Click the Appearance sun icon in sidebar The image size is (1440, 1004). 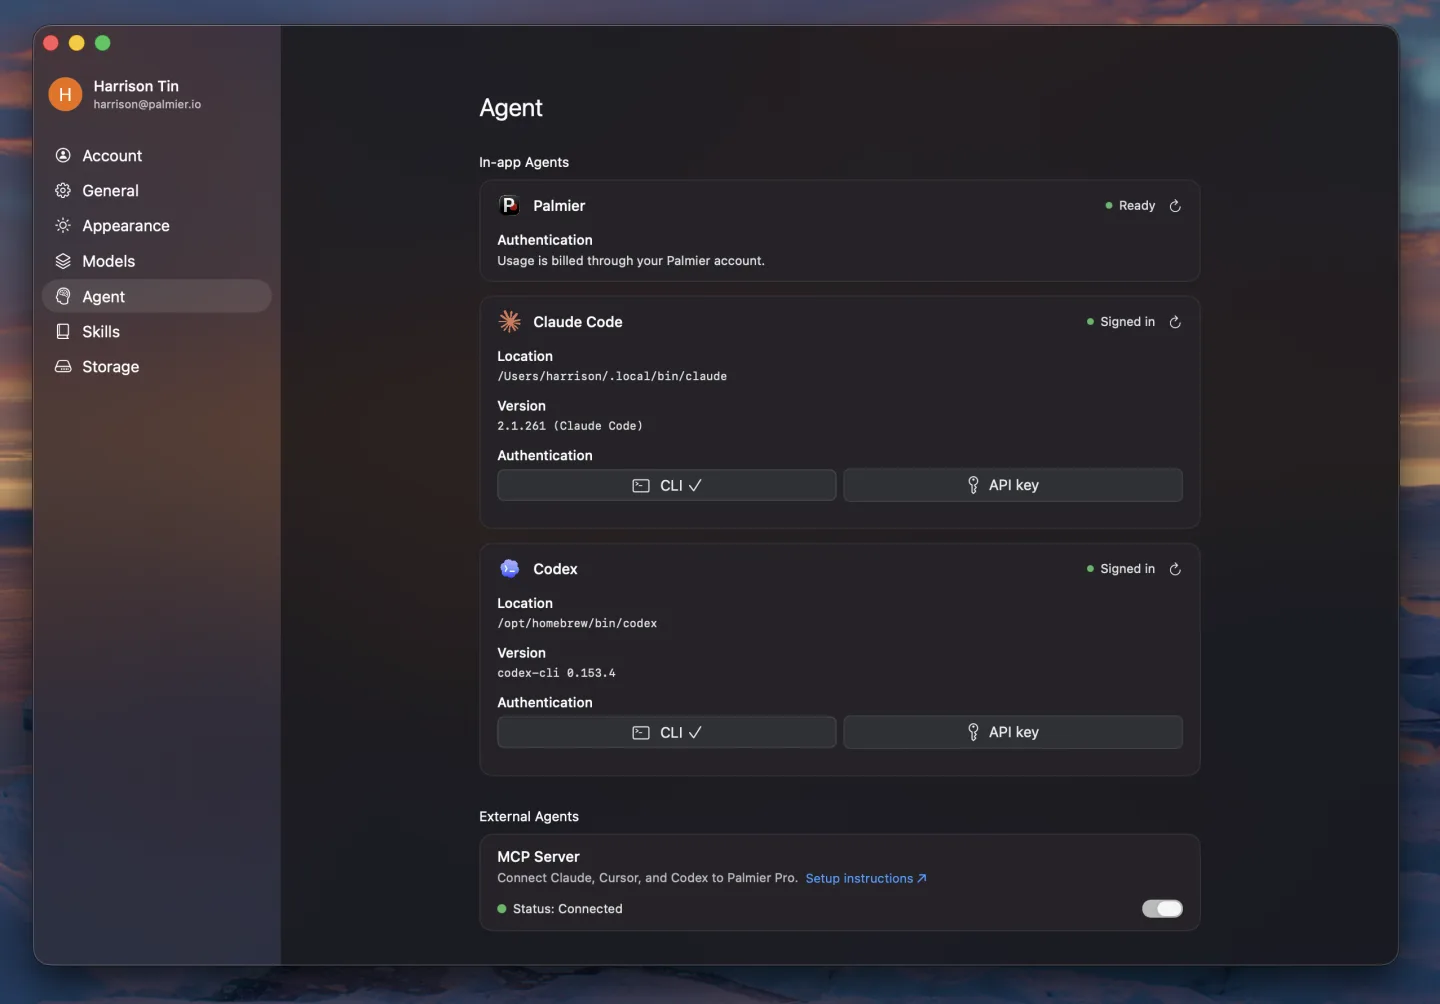[63, 226]
